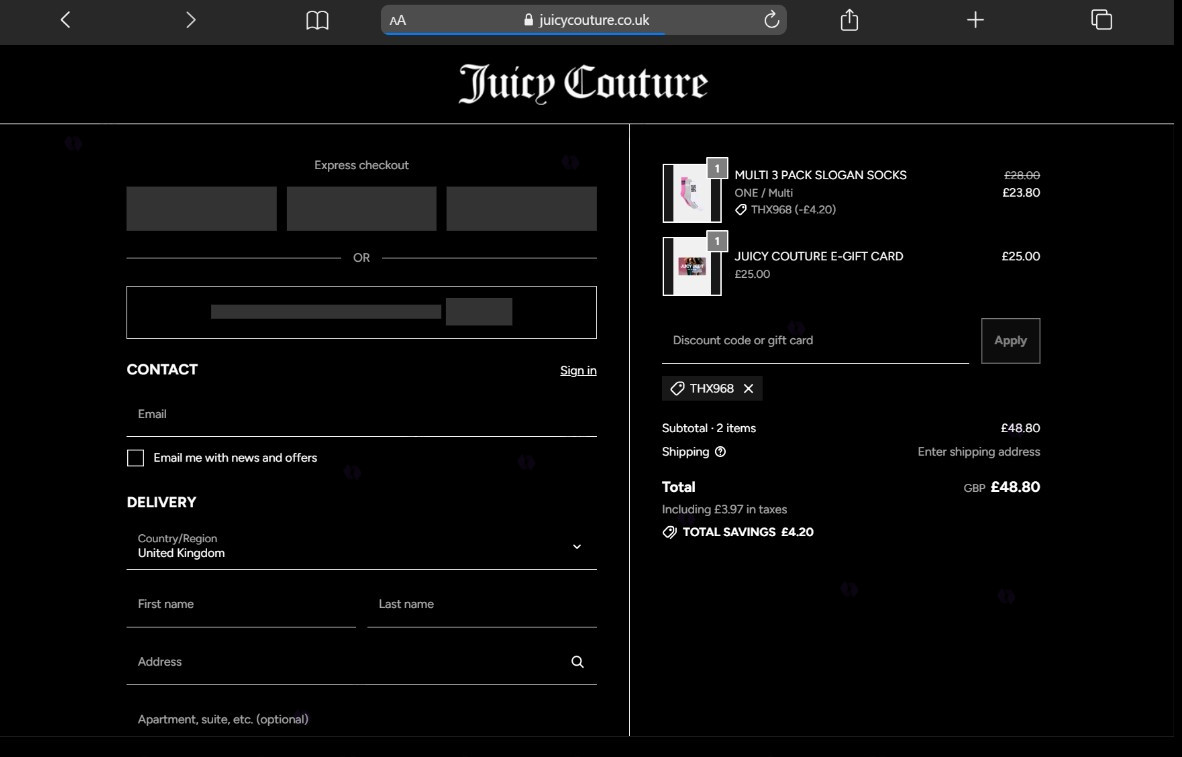Click the Subtotal · 2 items label
This screenshot has width=1182, height=757.
click(709, 428)
